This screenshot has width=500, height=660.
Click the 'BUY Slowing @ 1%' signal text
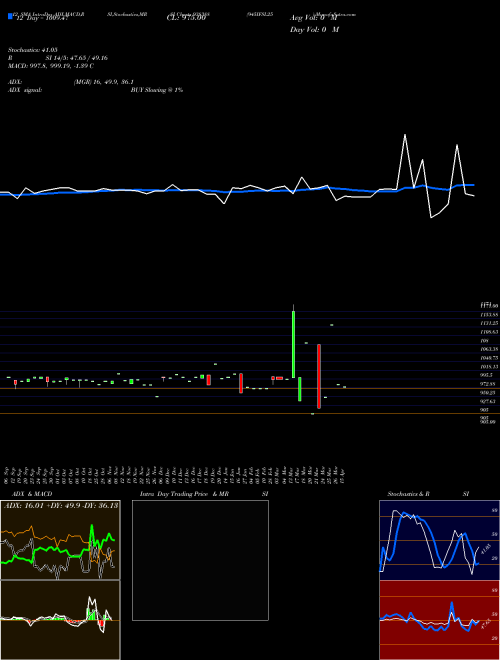click(x=157, y=90)
